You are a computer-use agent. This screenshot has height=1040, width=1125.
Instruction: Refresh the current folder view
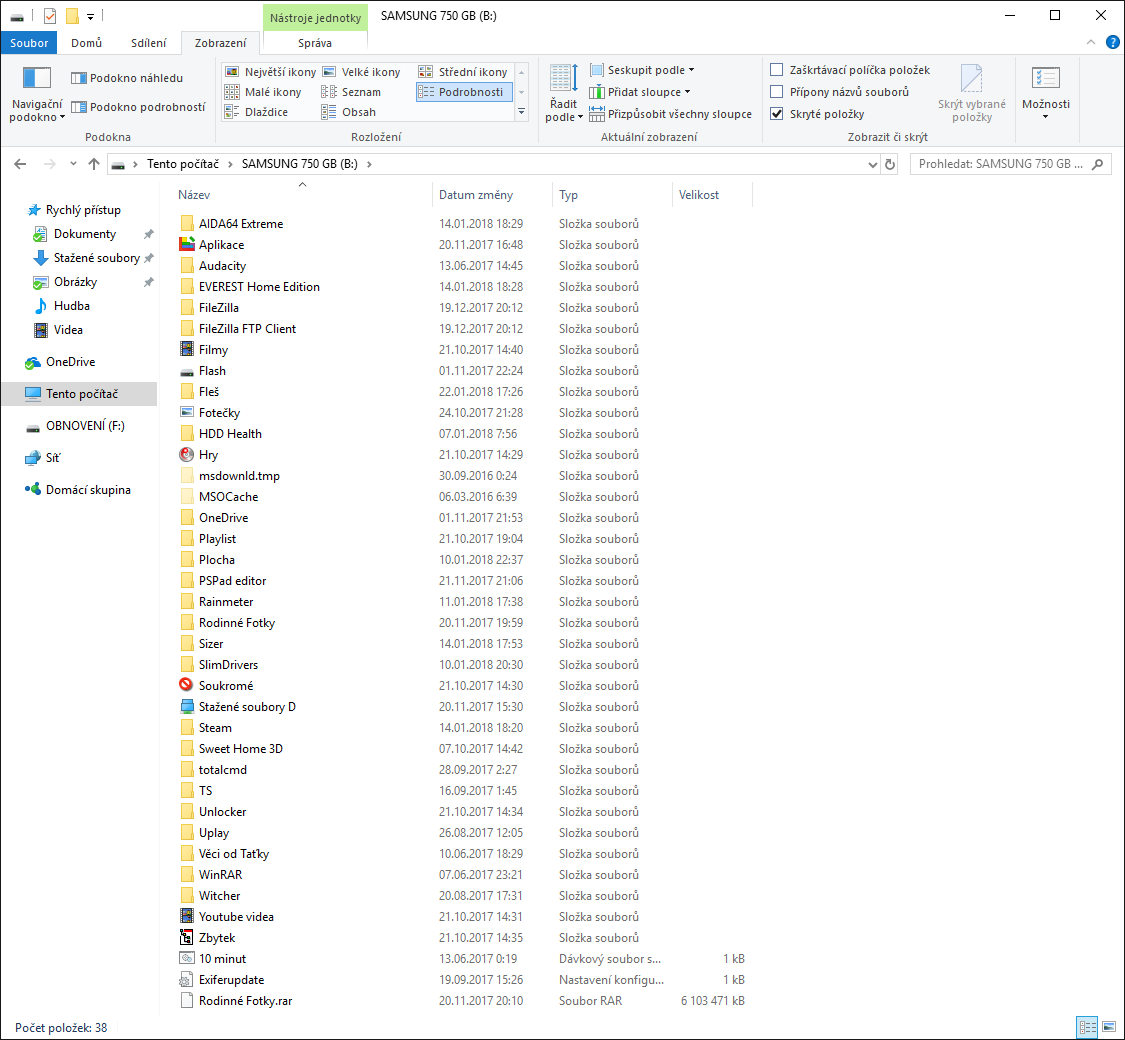coord(890,164)
